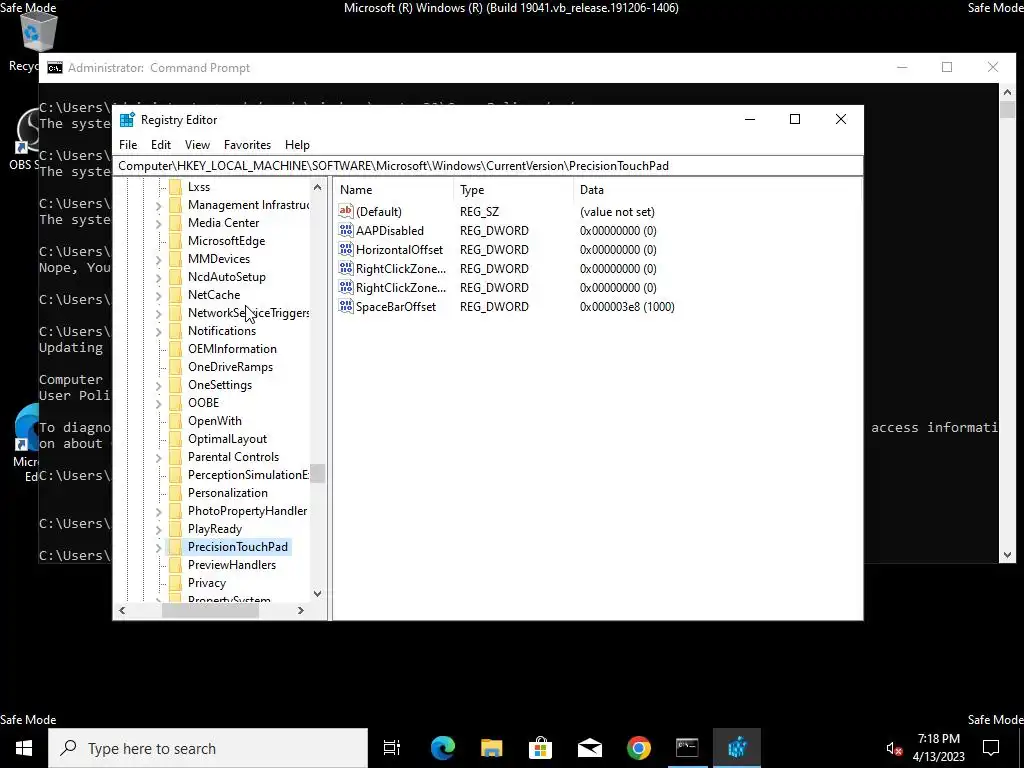1024x768 pixels.
Task: Expand the OneSettings key
Action: [159, 386]
